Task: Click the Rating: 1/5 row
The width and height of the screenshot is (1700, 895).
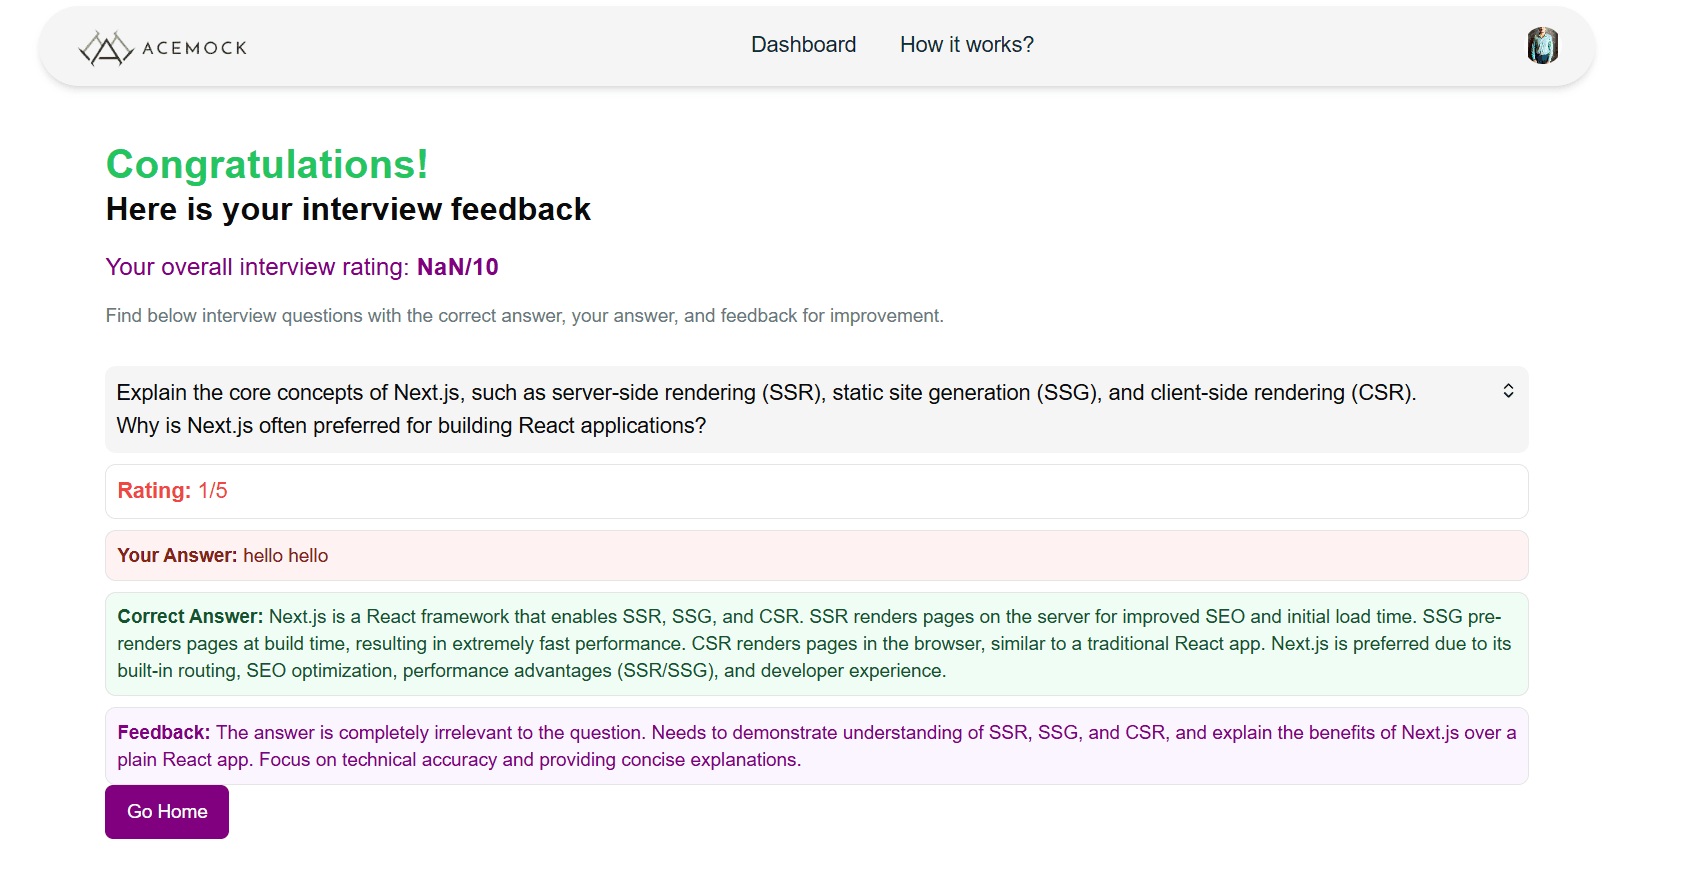Action: coord(816,491)
